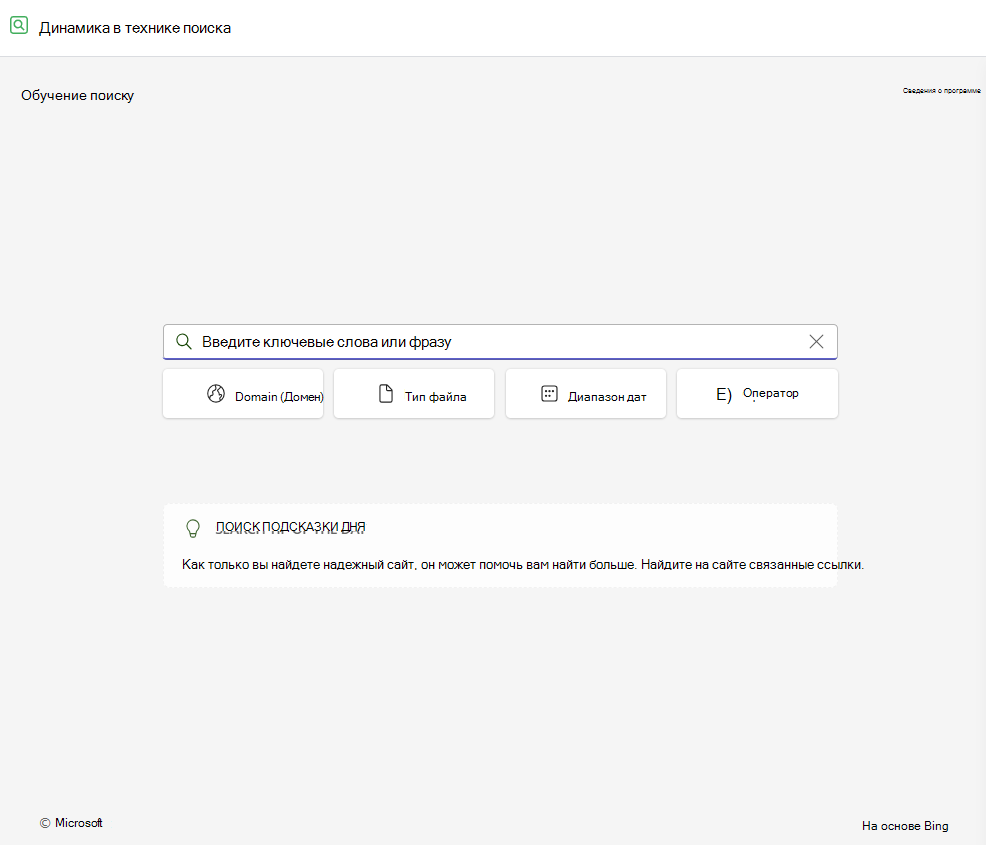This screenshot has width=986, height=845.
Task: Click the На основе Bing text
Action: tap(905, 826)
